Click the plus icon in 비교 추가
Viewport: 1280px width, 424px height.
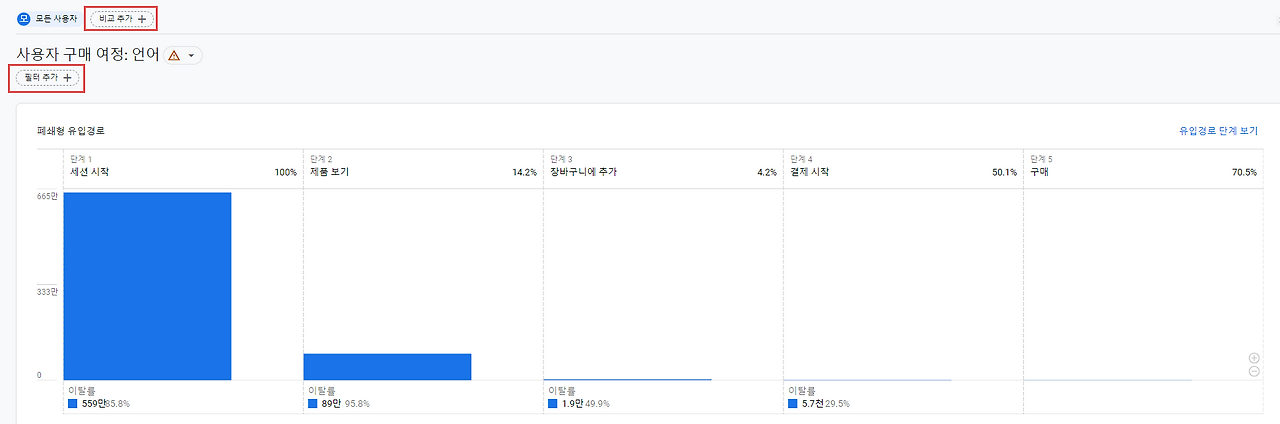(x=142, y=19)
